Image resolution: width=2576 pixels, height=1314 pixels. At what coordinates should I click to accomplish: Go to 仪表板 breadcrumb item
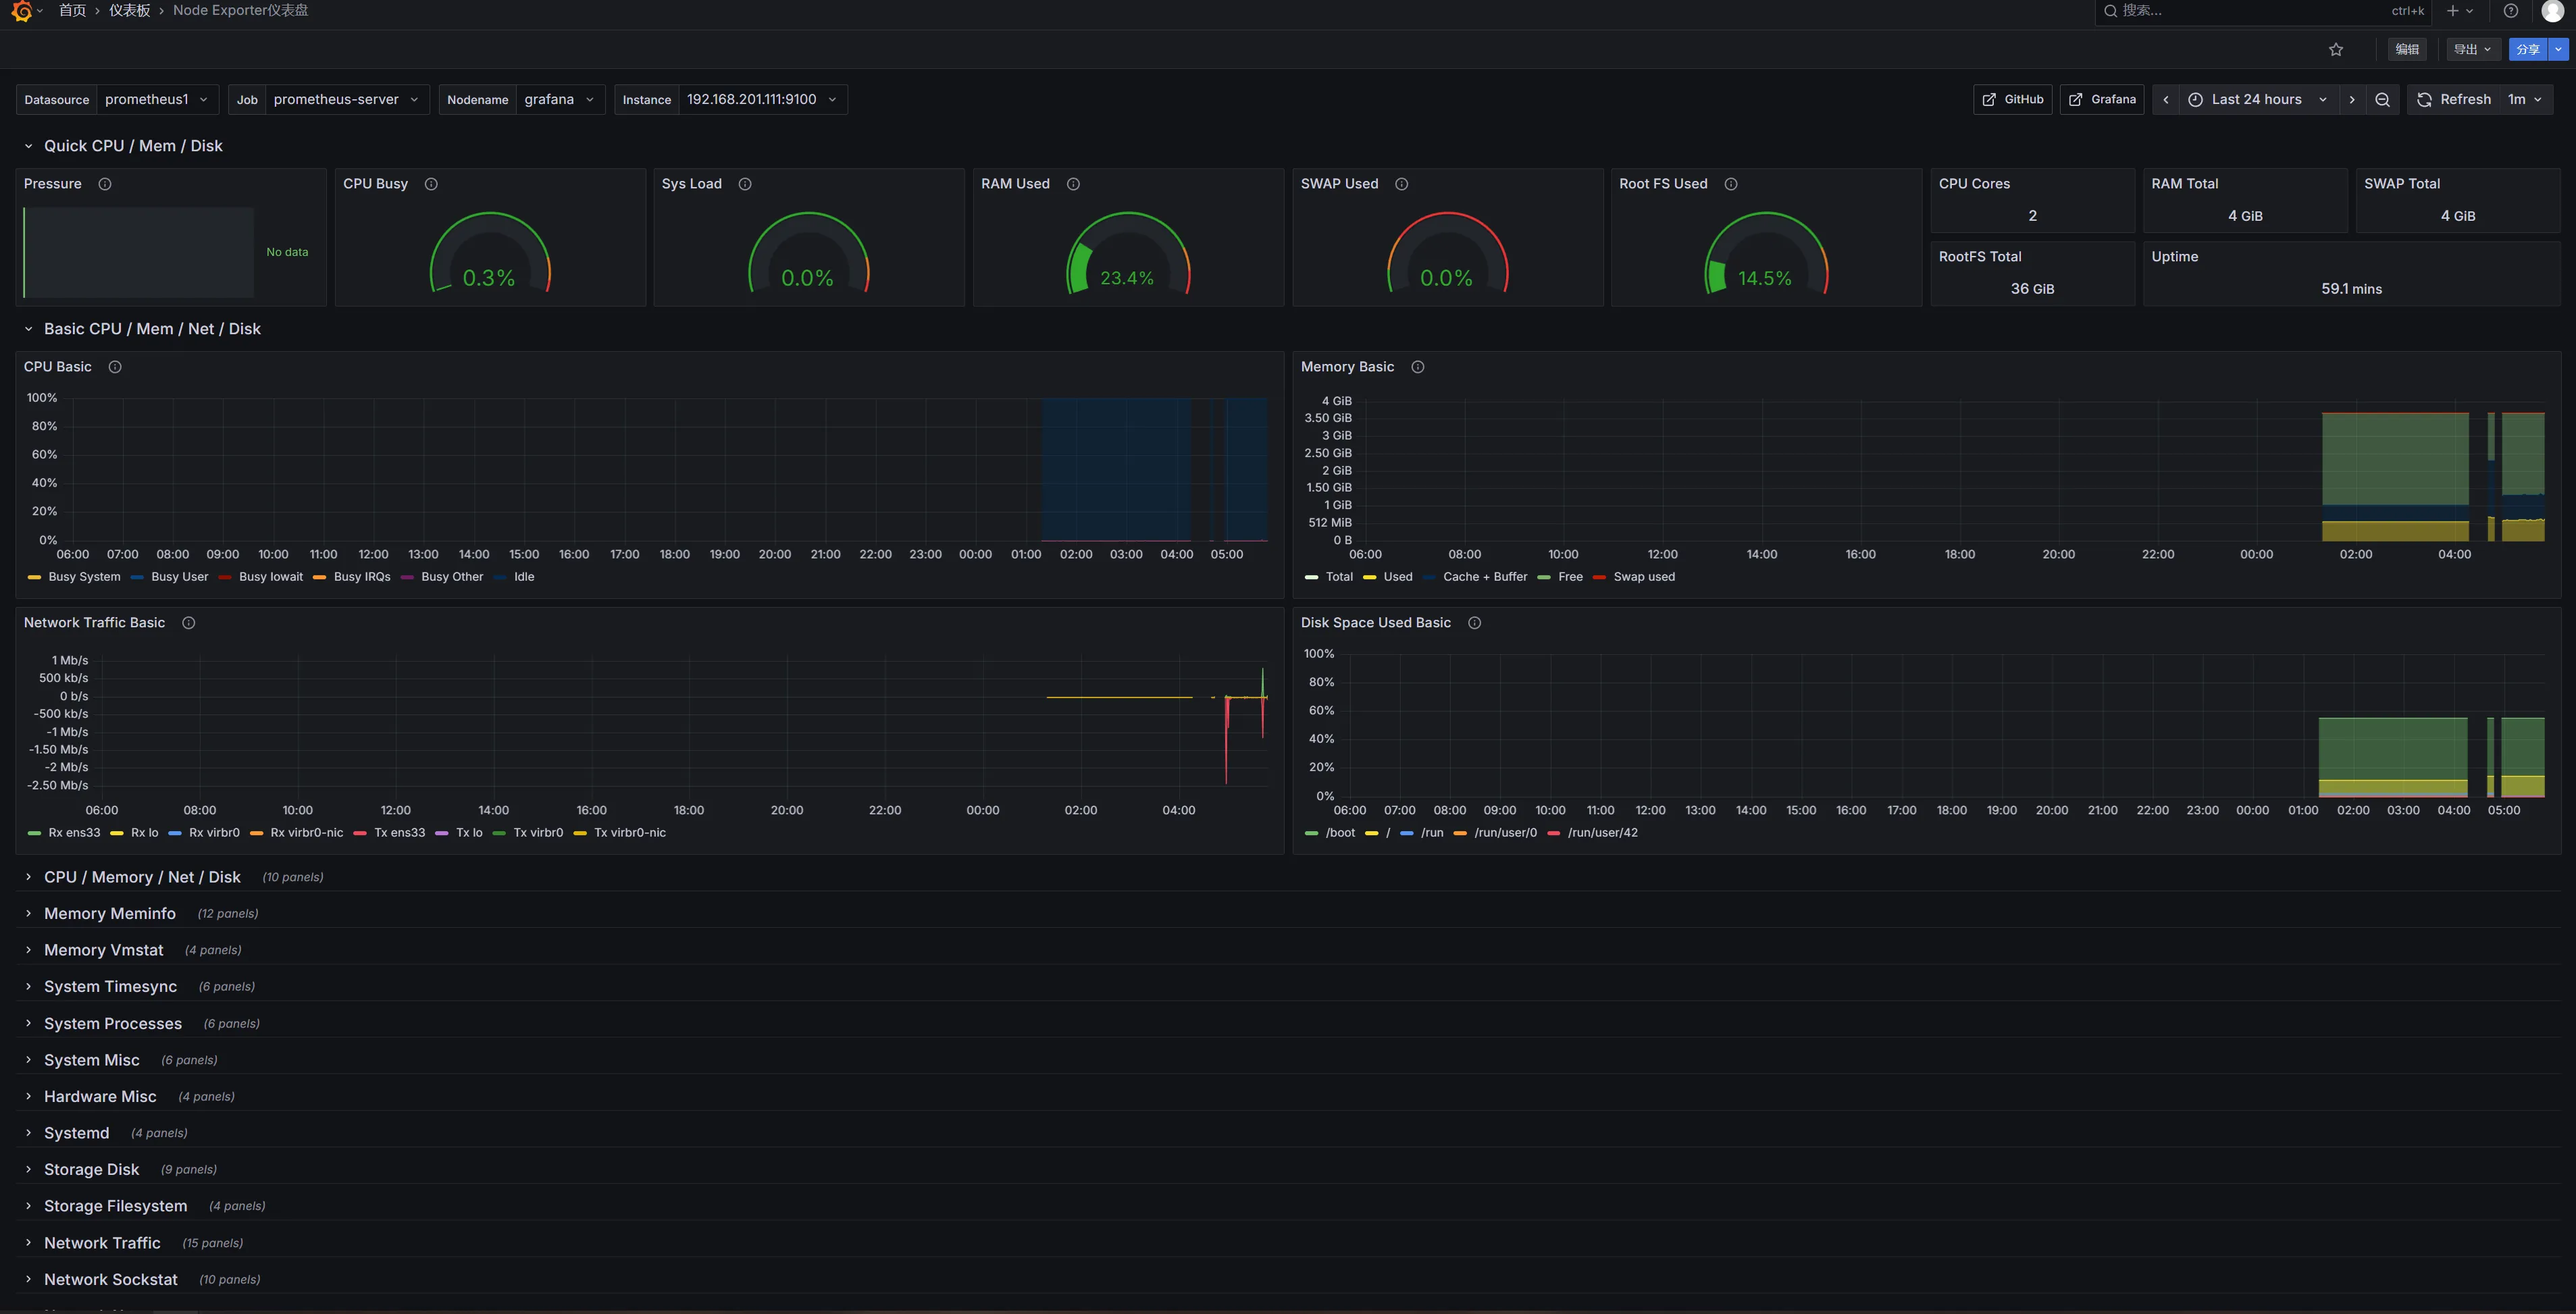point(130,11)
